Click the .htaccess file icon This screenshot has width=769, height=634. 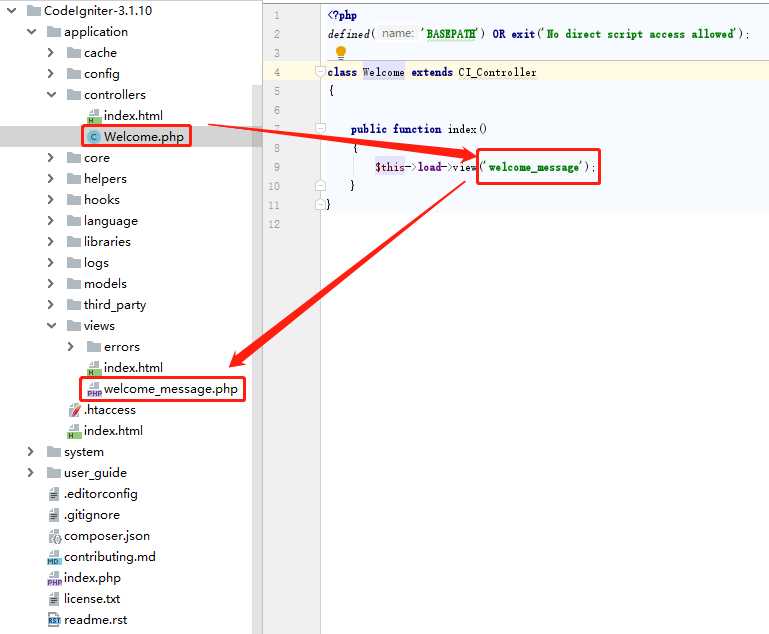point(75,410)
